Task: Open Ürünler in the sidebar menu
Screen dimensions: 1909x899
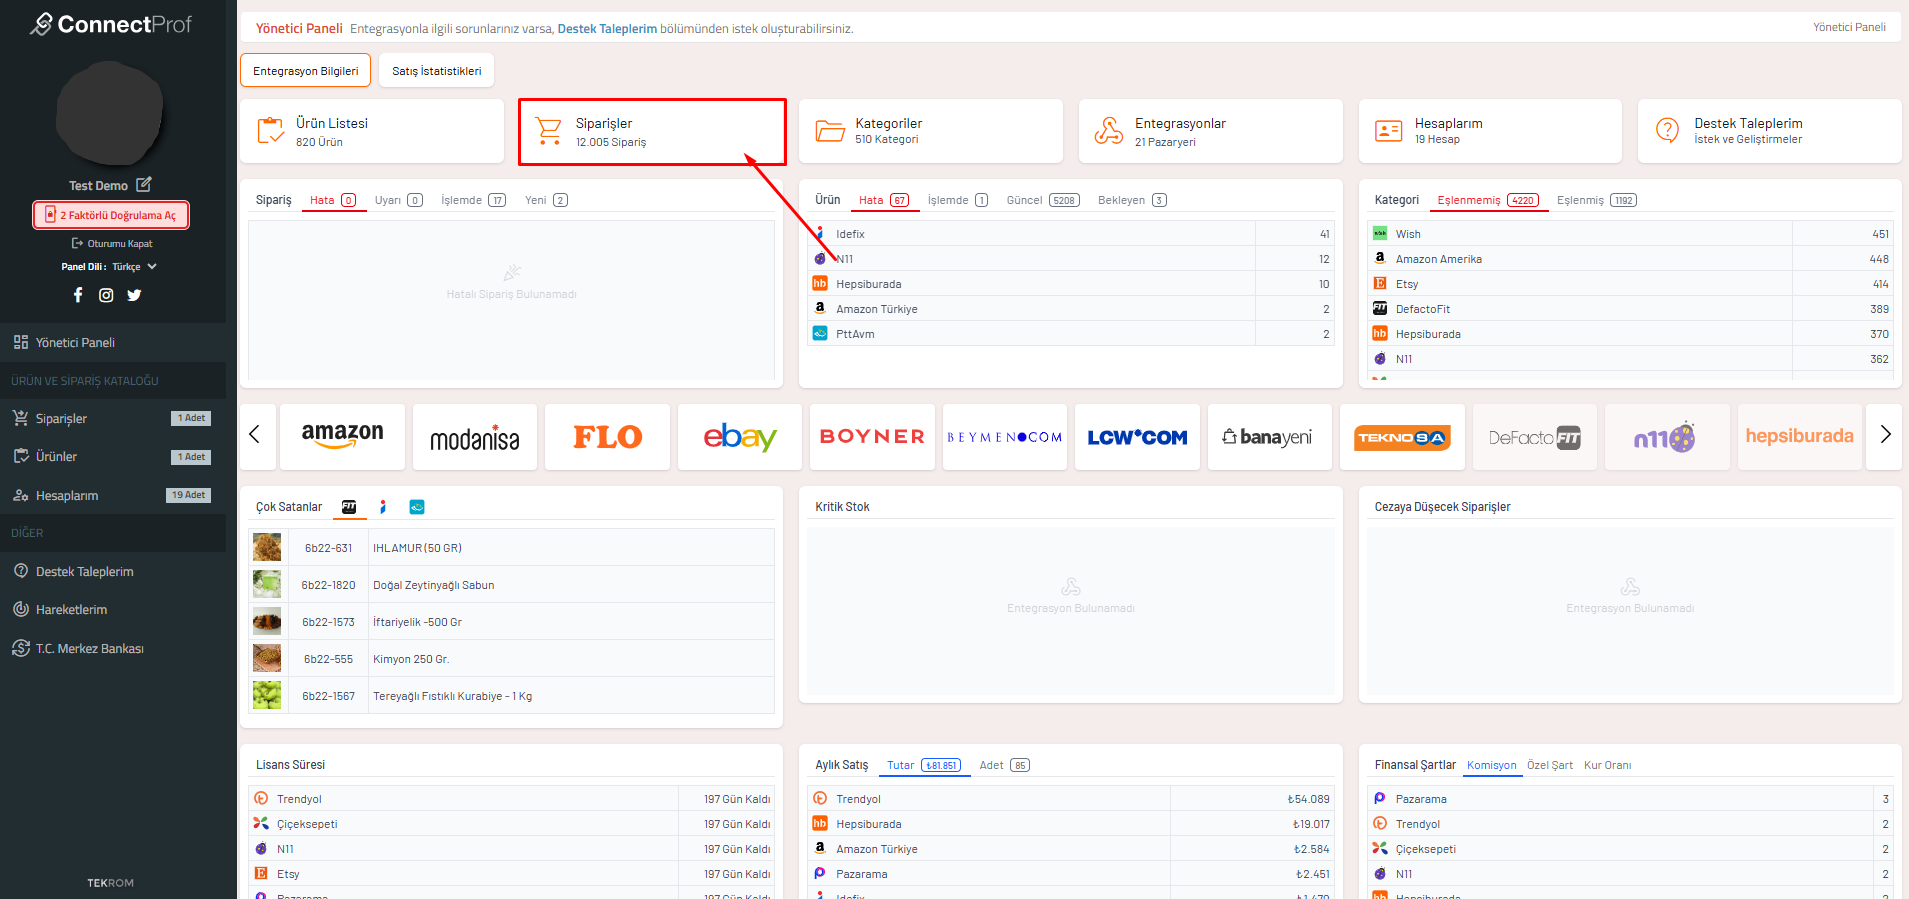Action: click(113, 456)
